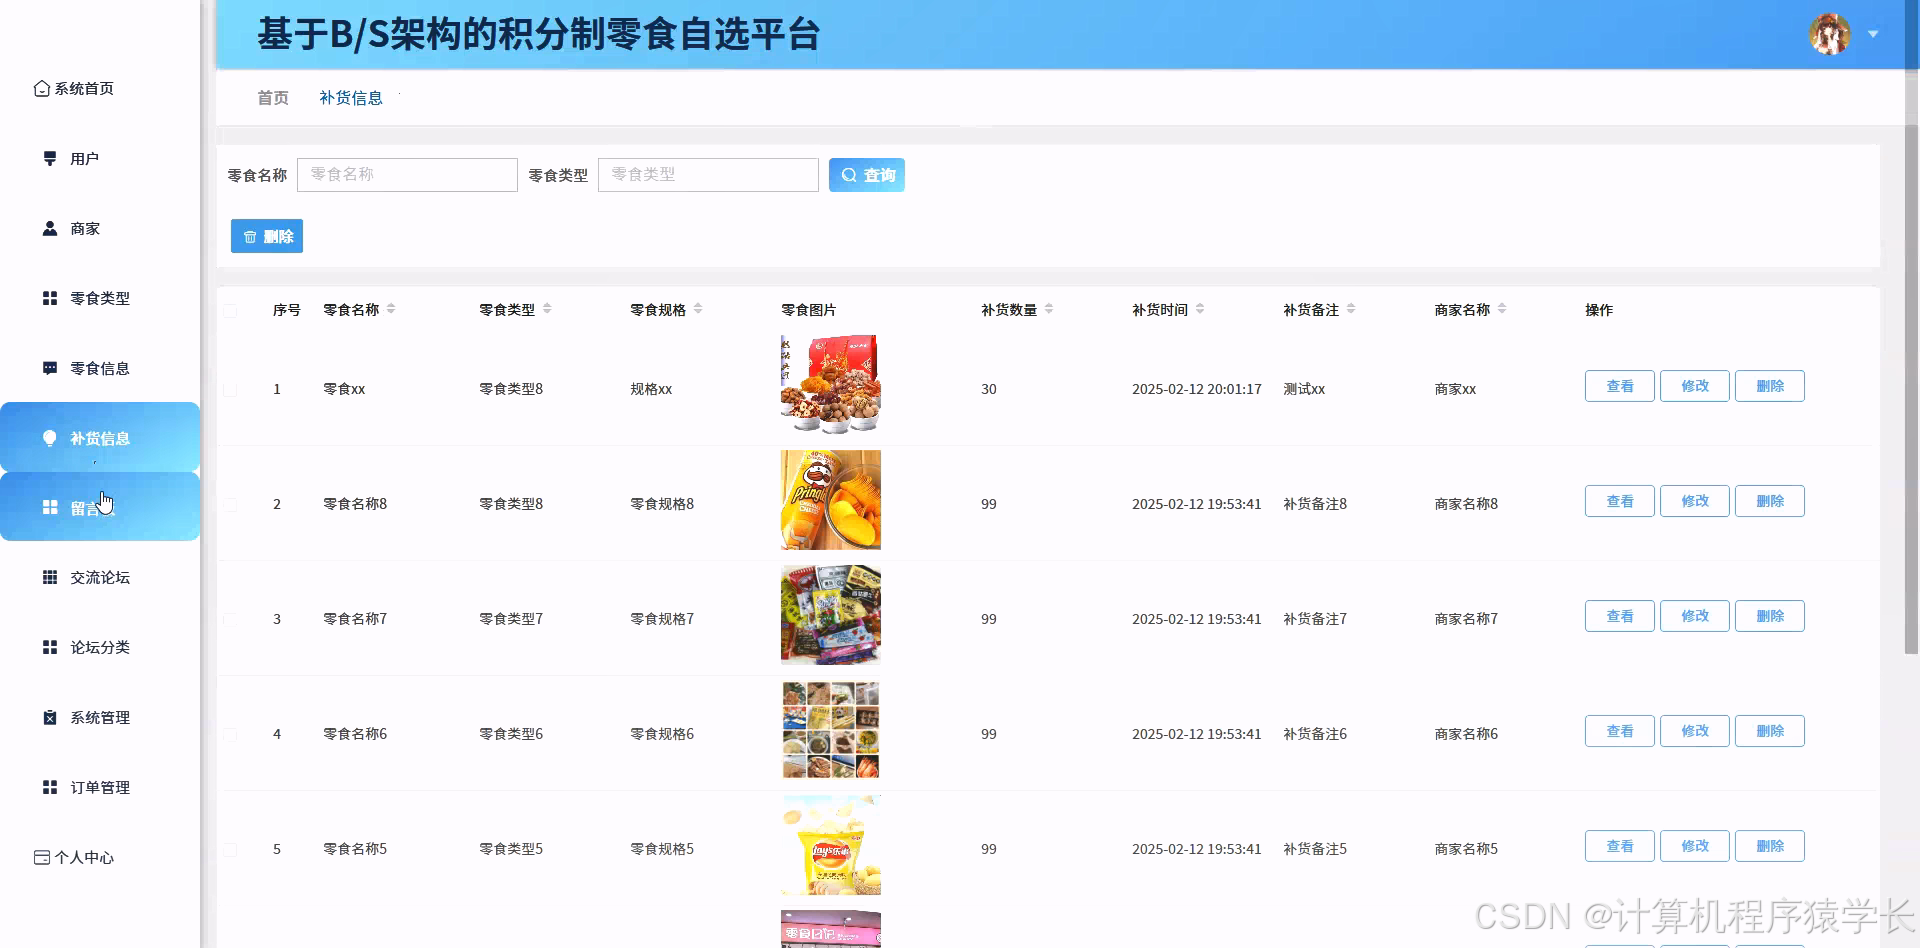
Task: Check the row 4 零食名称6 checkbox
Action: tap(230, 734)
